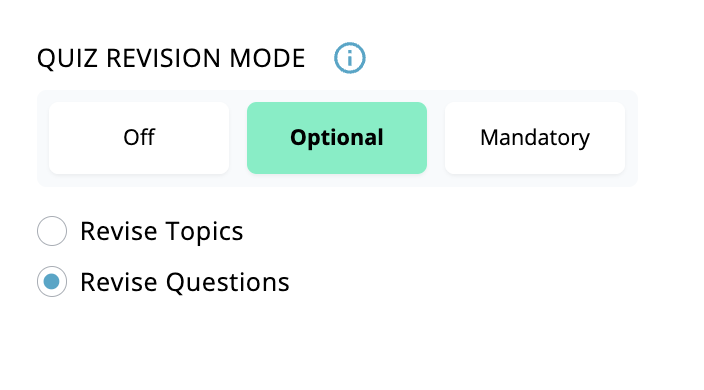
Task: Show help for Quiz Revision Mode
Action: (350, 58)
